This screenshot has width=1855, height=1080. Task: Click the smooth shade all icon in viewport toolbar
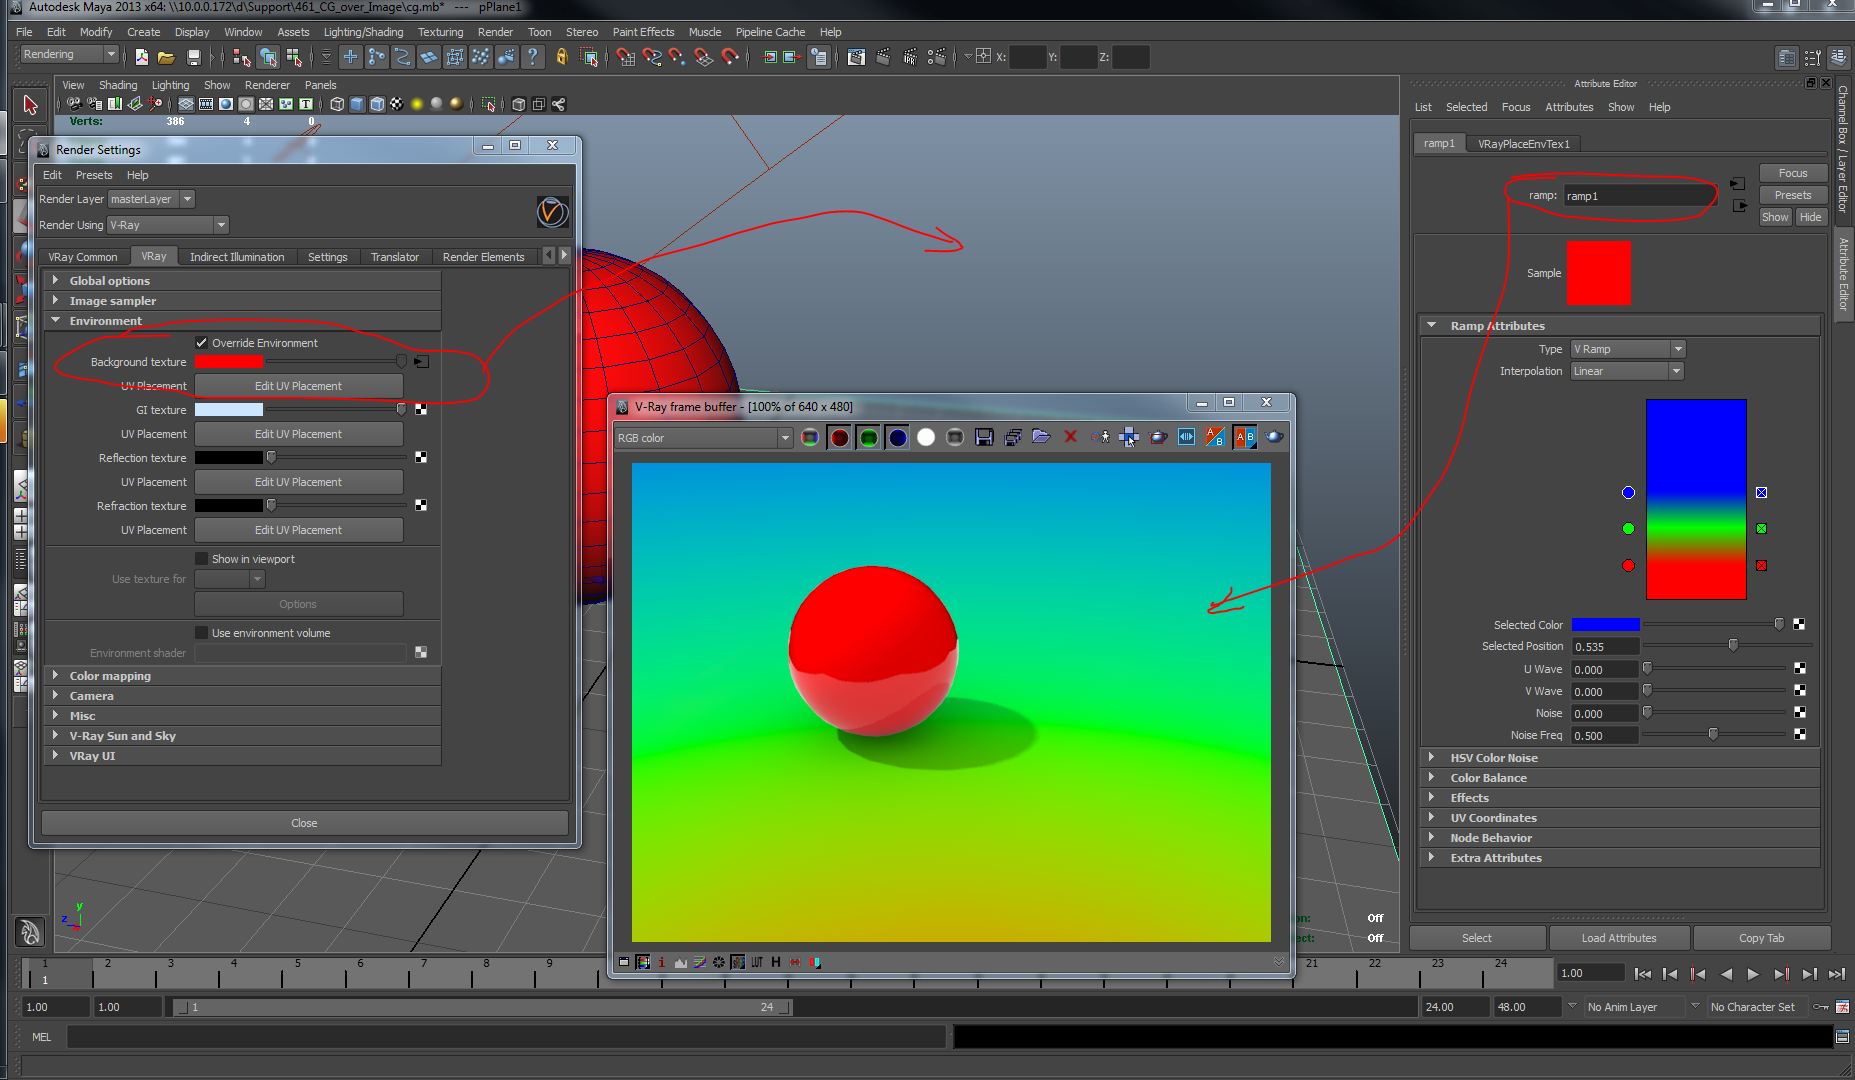pos(357,104)
